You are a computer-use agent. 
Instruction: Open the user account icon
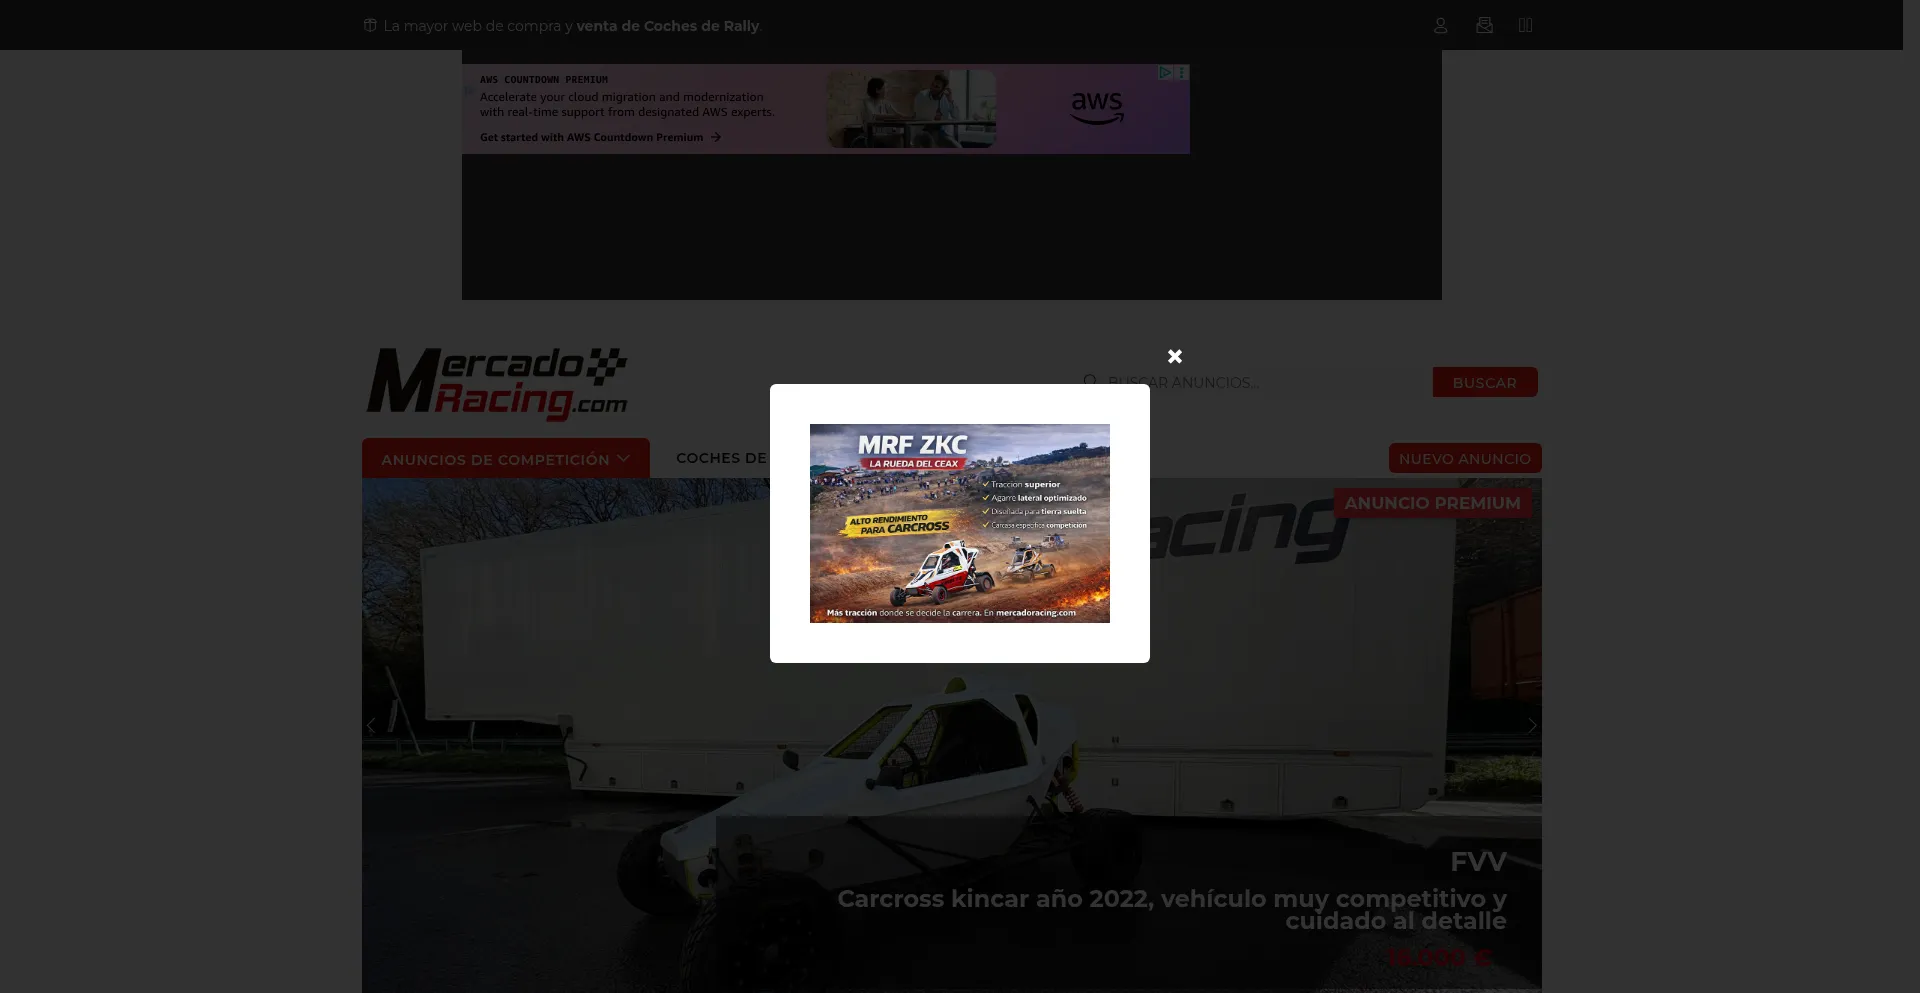1440,25
